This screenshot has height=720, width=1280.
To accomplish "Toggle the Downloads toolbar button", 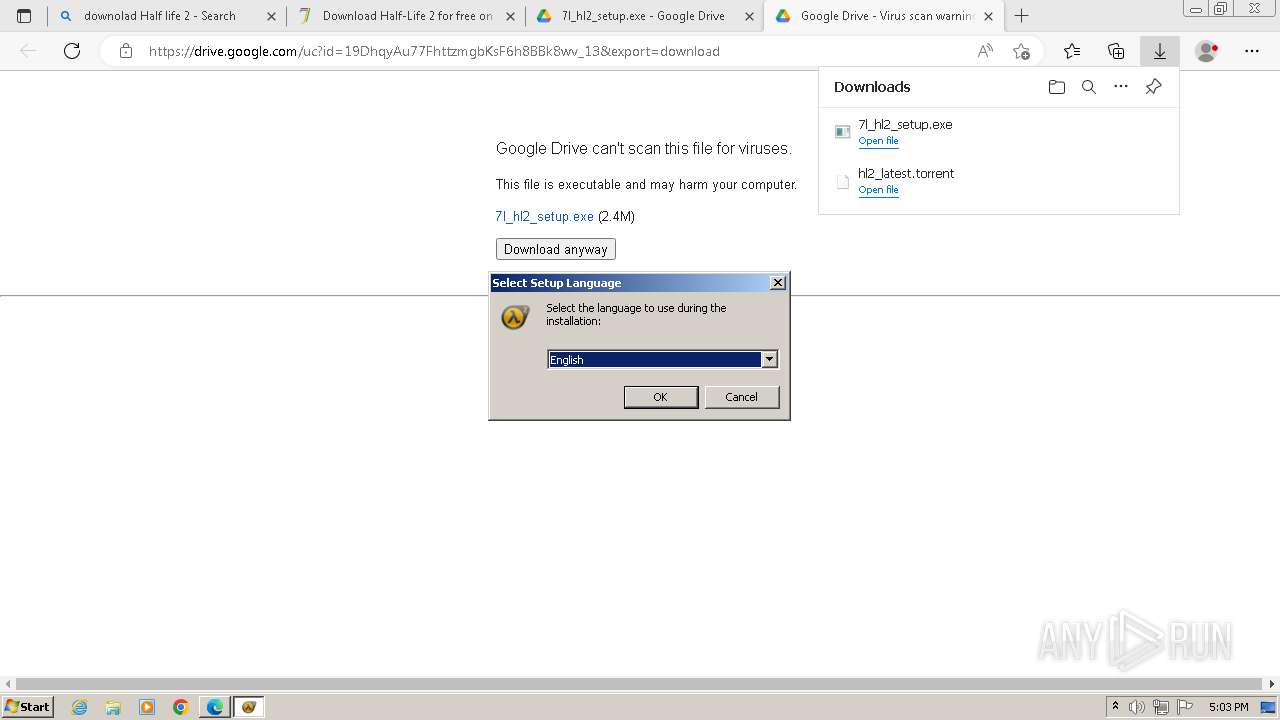I will (1160, 51).
